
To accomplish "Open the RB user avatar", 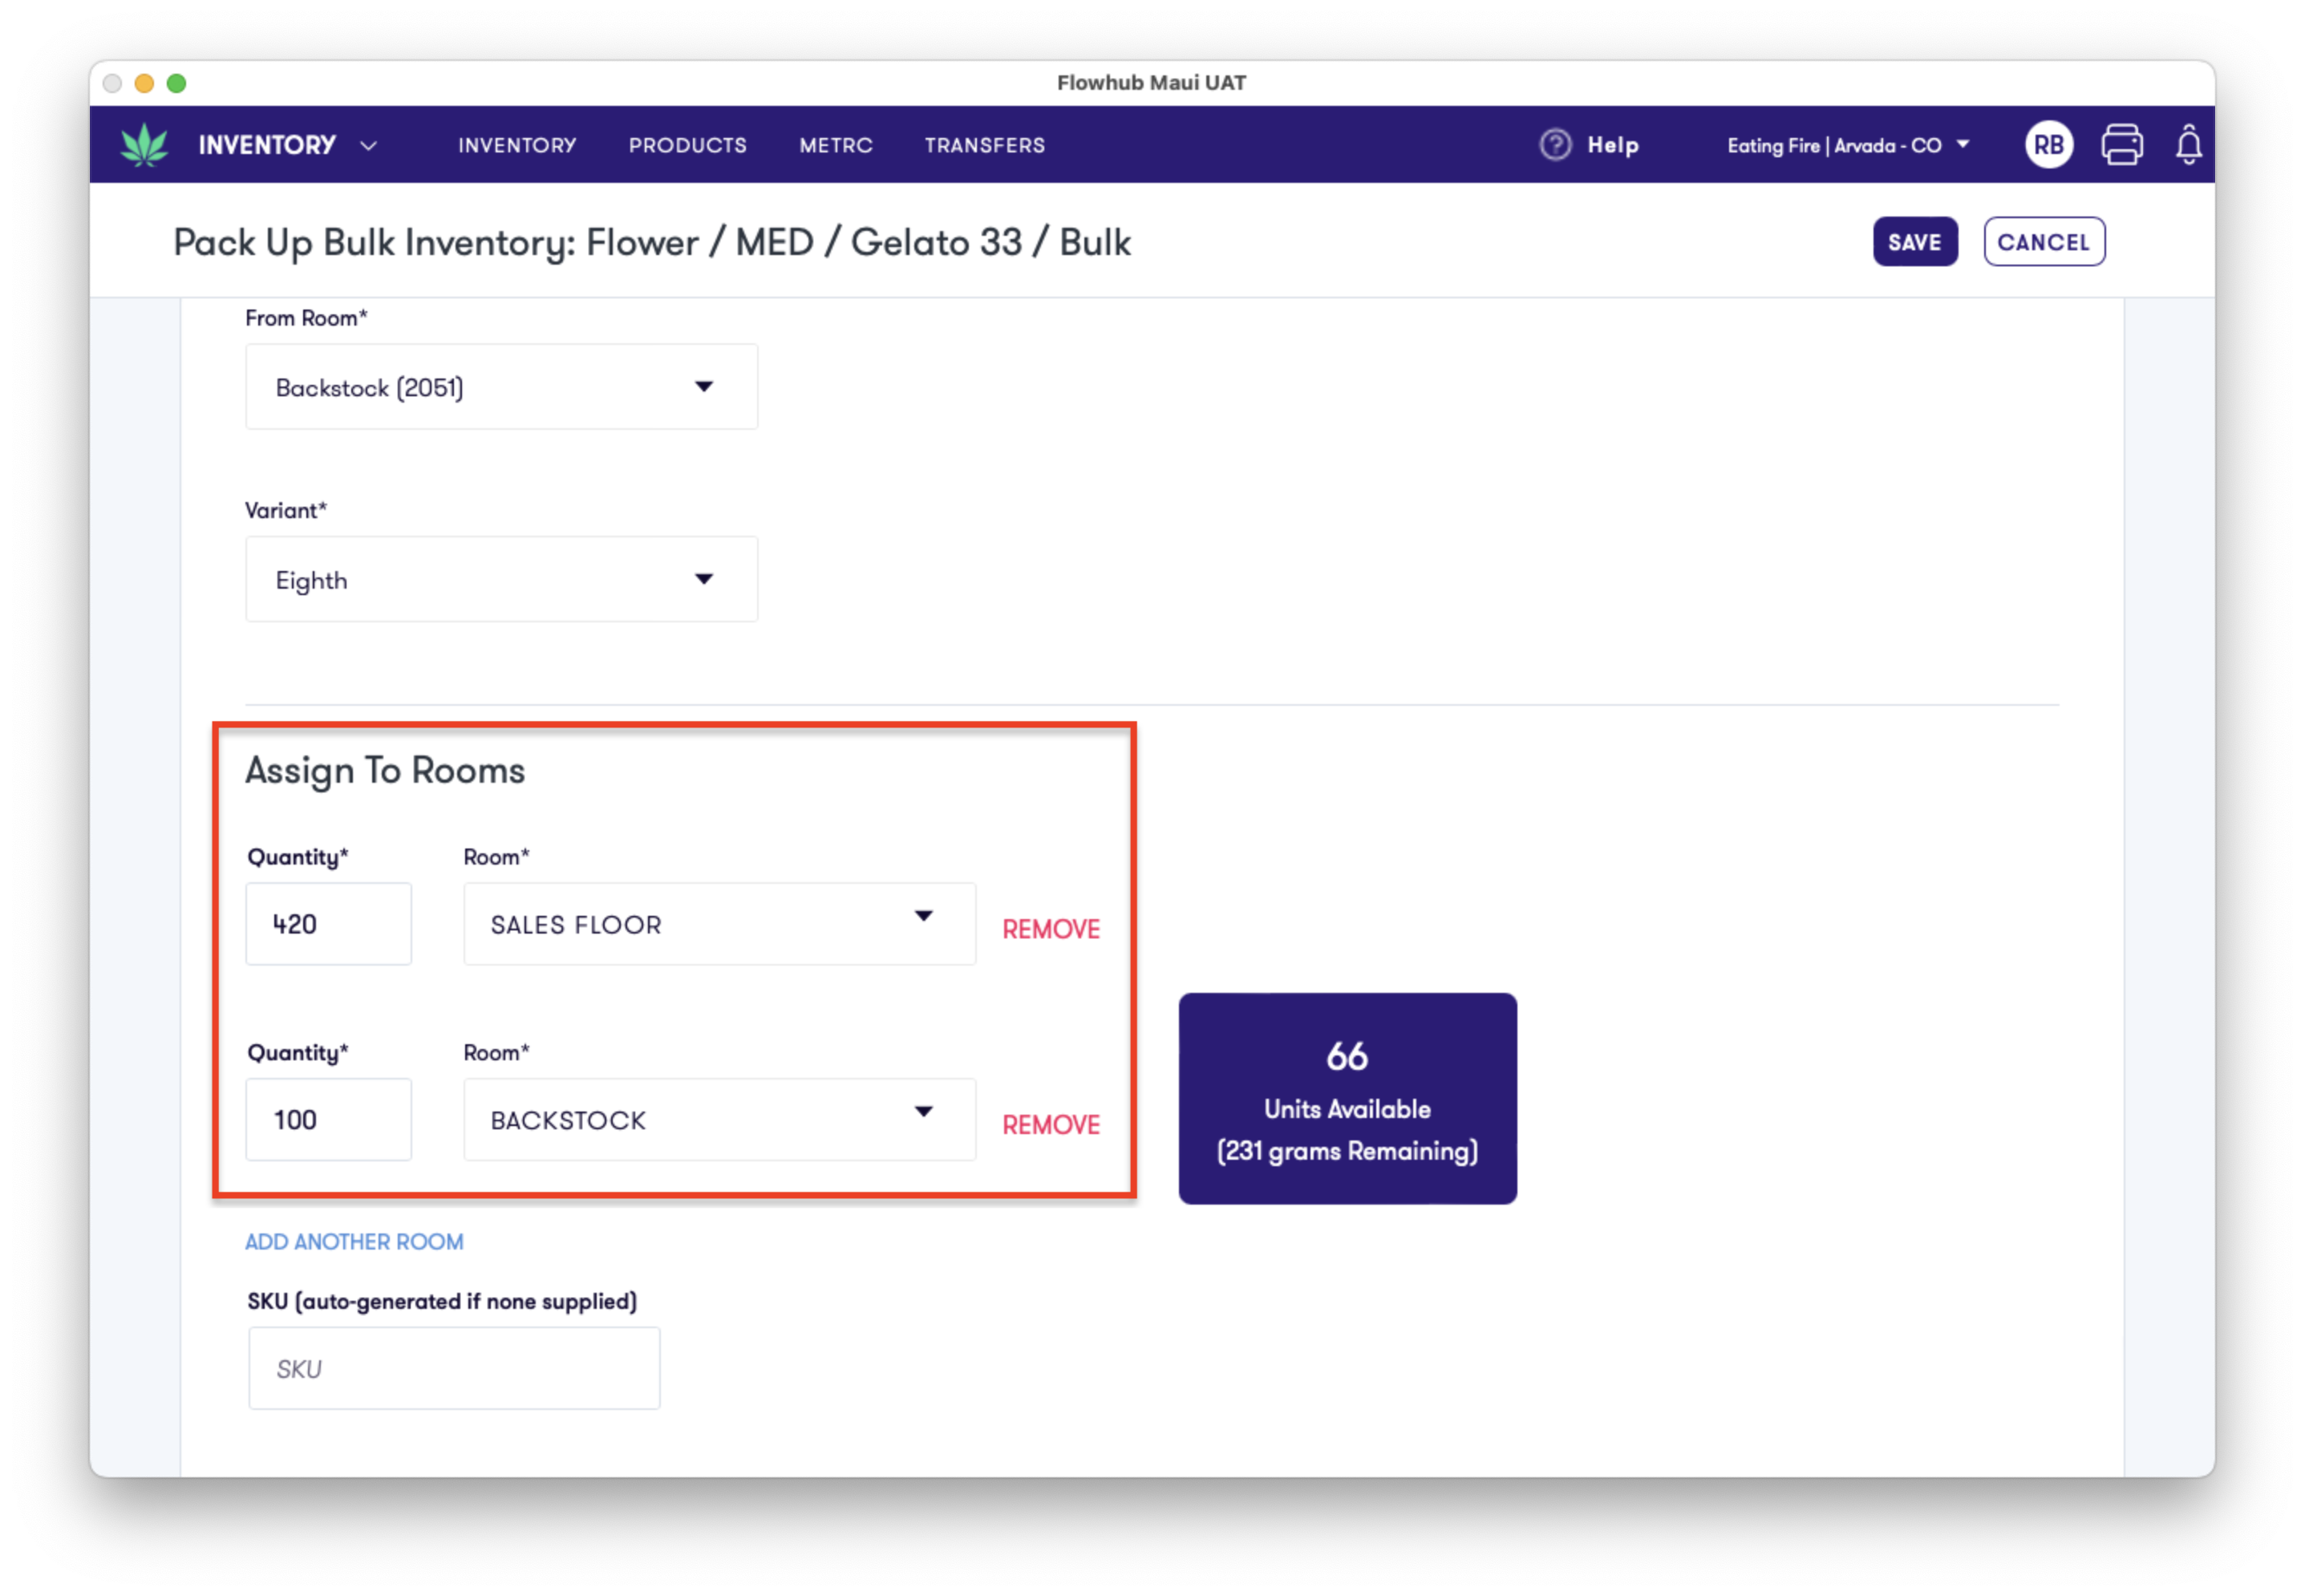I will tap(2048, 145).
